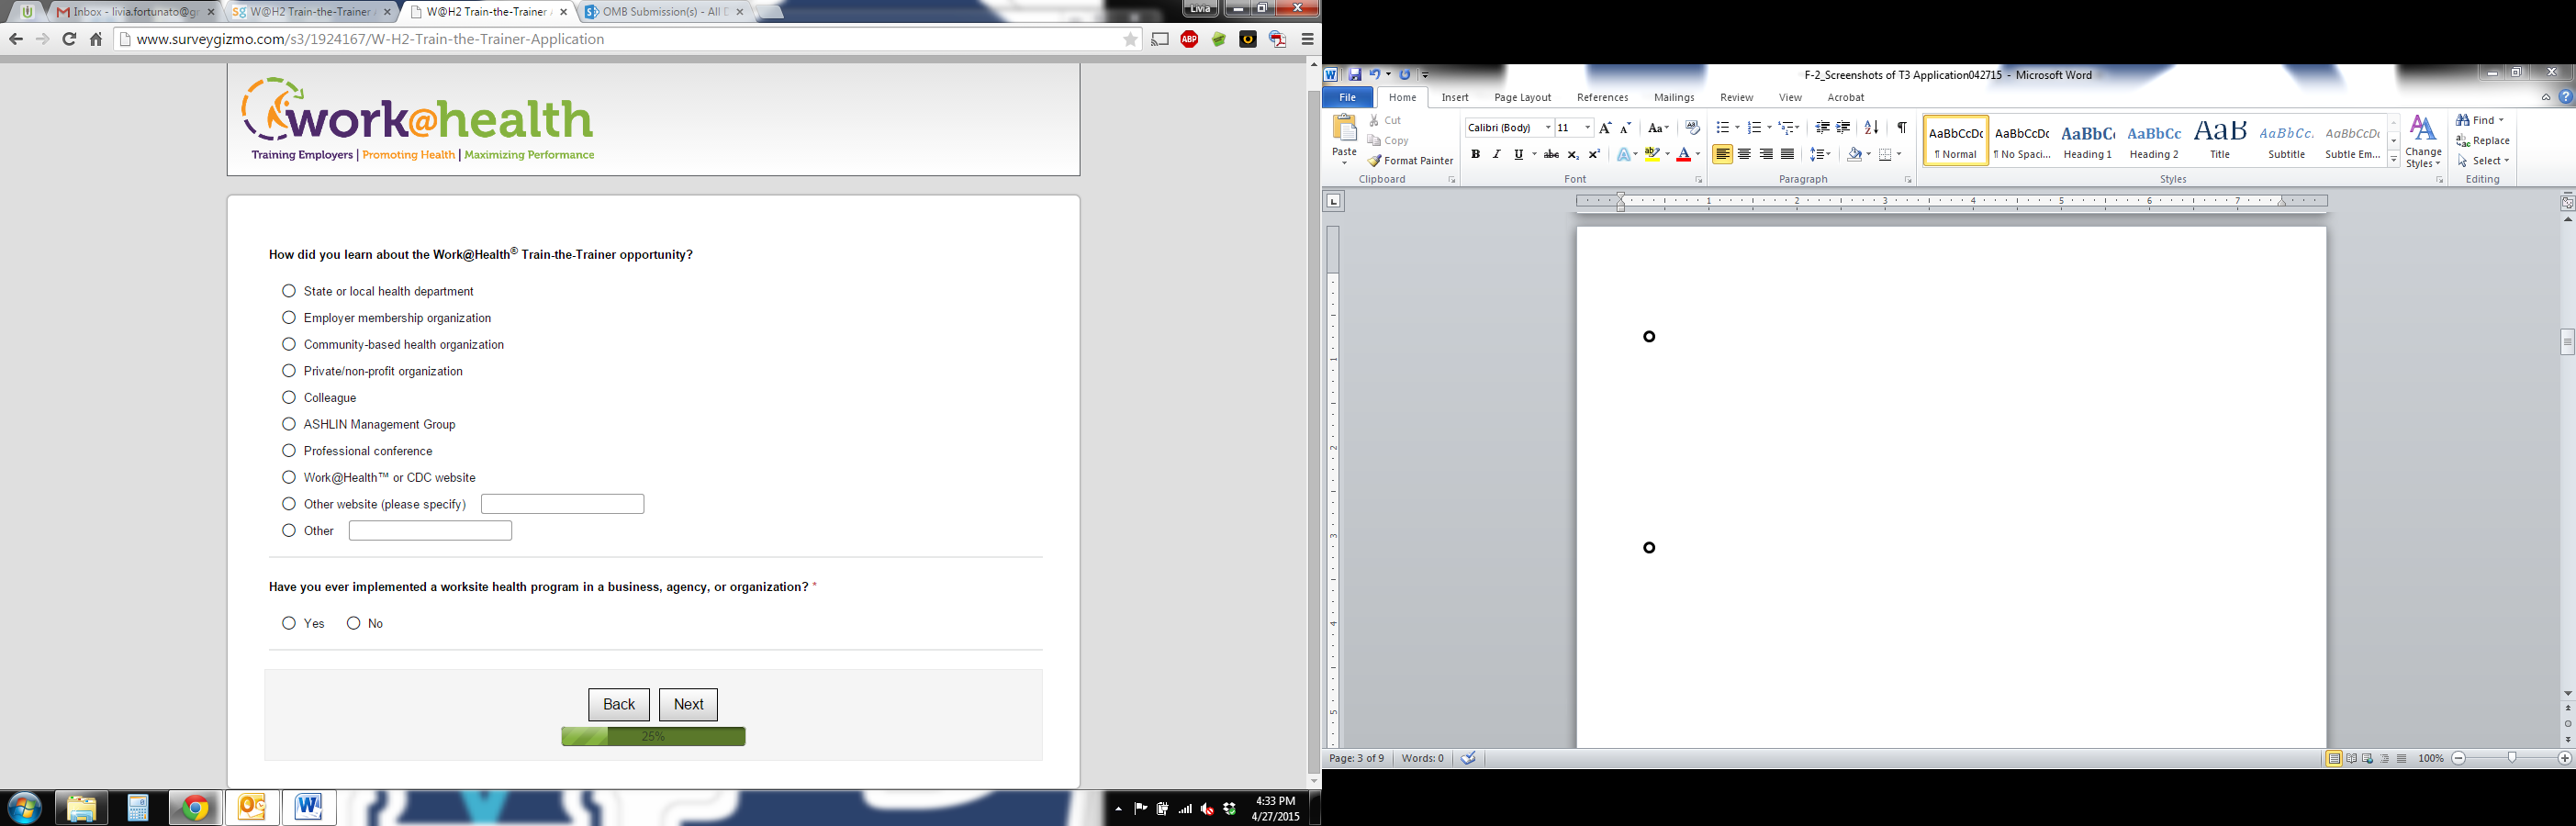Click the Next button on the survey
2576x826 pixels.
tap(688, 704)
